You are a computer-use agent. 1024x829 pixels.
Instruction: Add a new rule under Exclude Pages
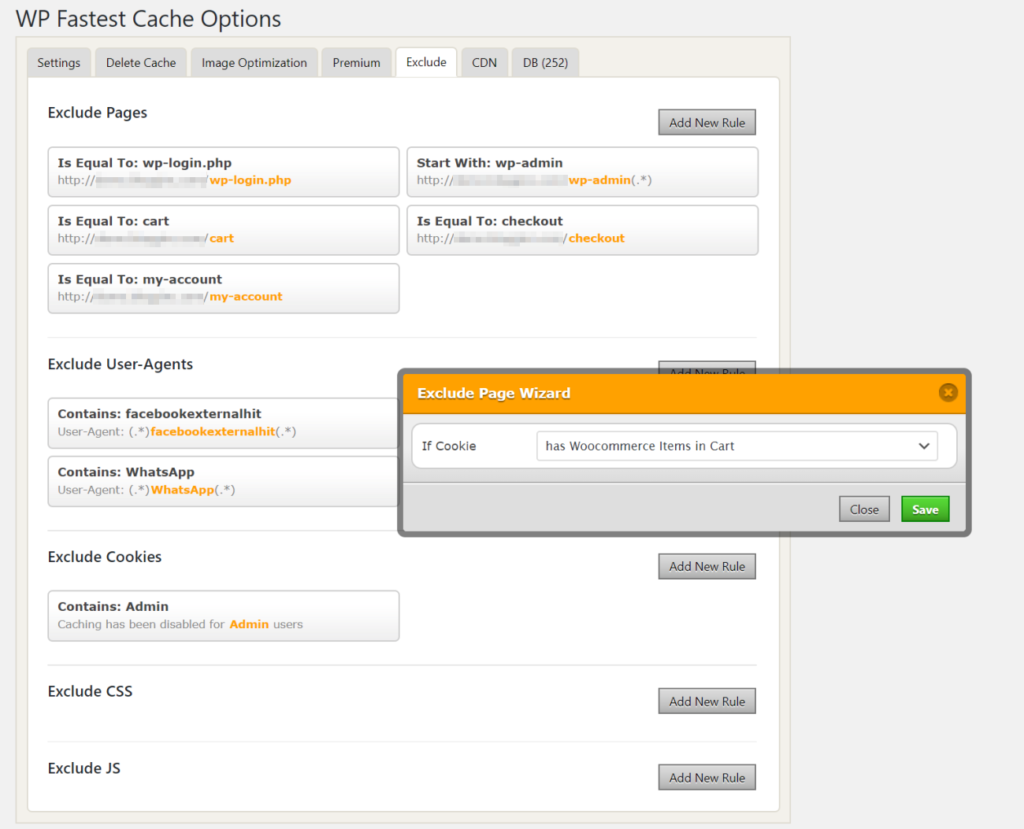(x=707, y=122)
